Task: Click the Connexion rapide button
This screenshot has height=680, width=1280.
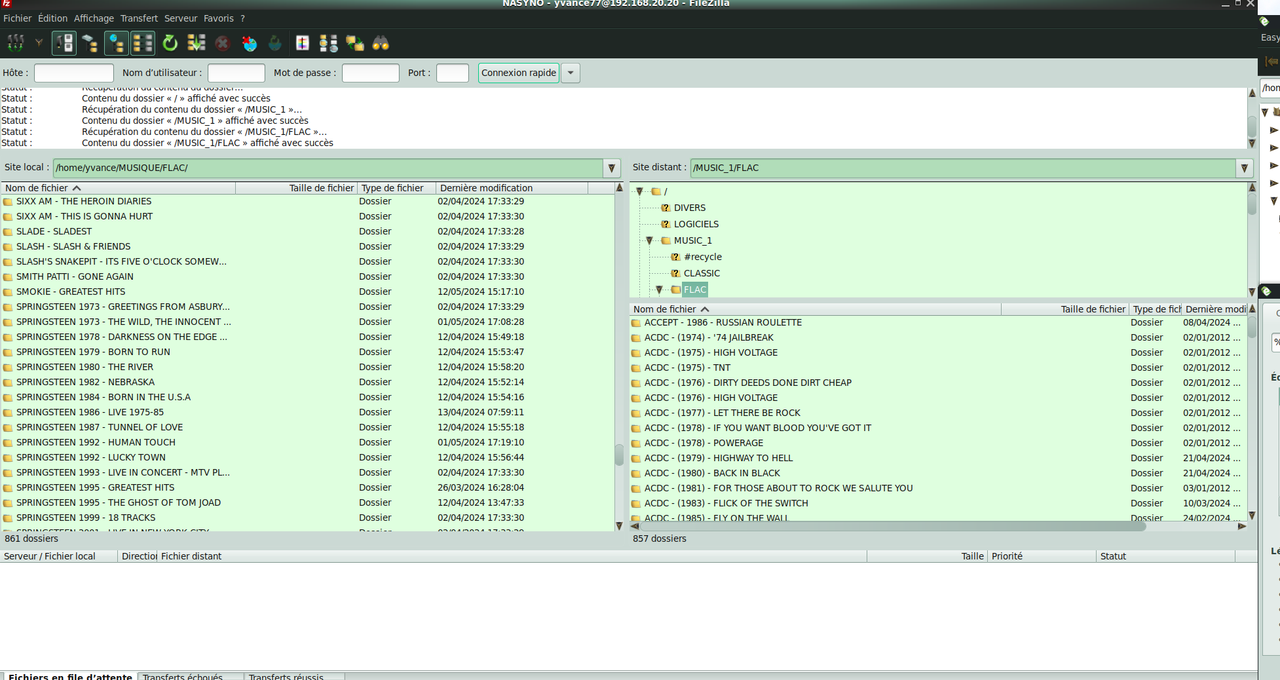Action: (518, 73)
